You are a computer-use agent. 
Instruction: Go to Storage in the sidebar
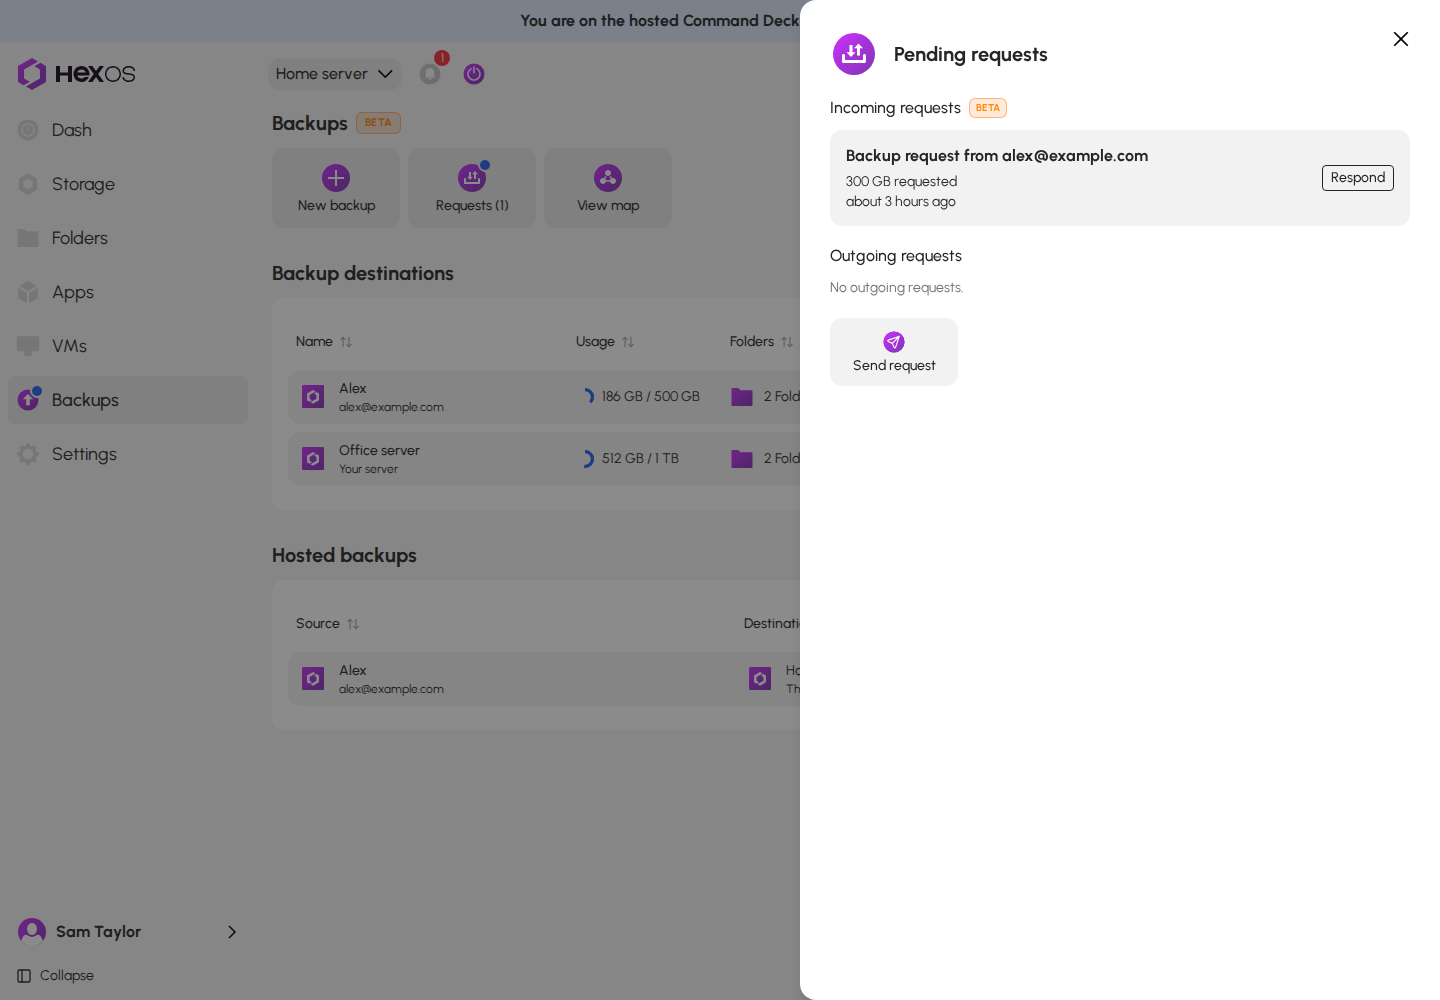pyautogui.click(x=128, y=184)
